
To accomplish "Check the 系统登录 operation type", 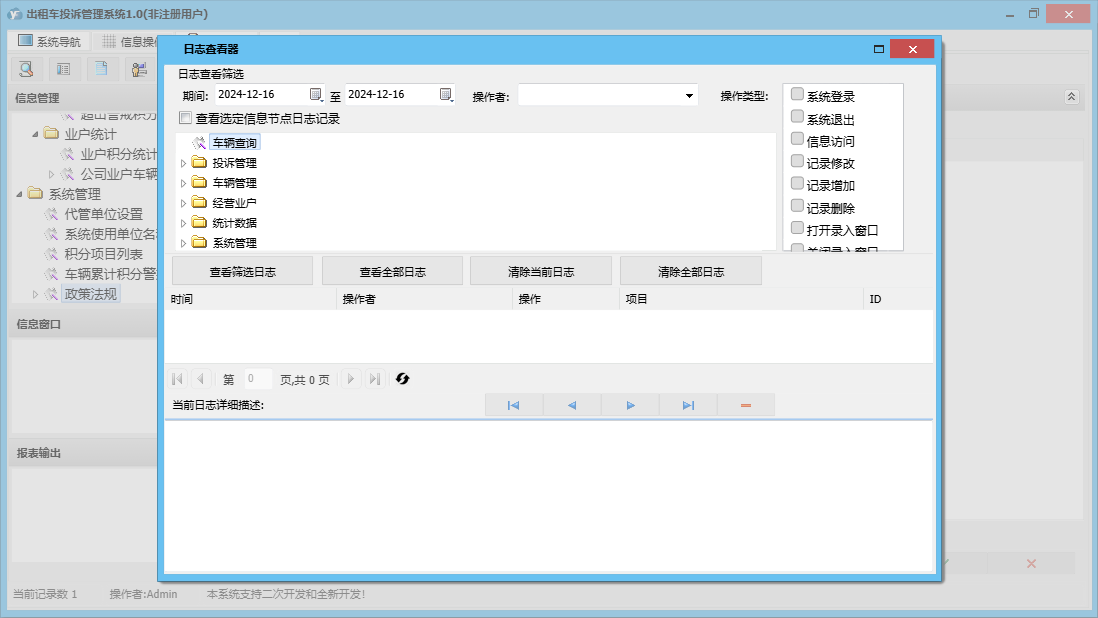I will click(797, 94).
